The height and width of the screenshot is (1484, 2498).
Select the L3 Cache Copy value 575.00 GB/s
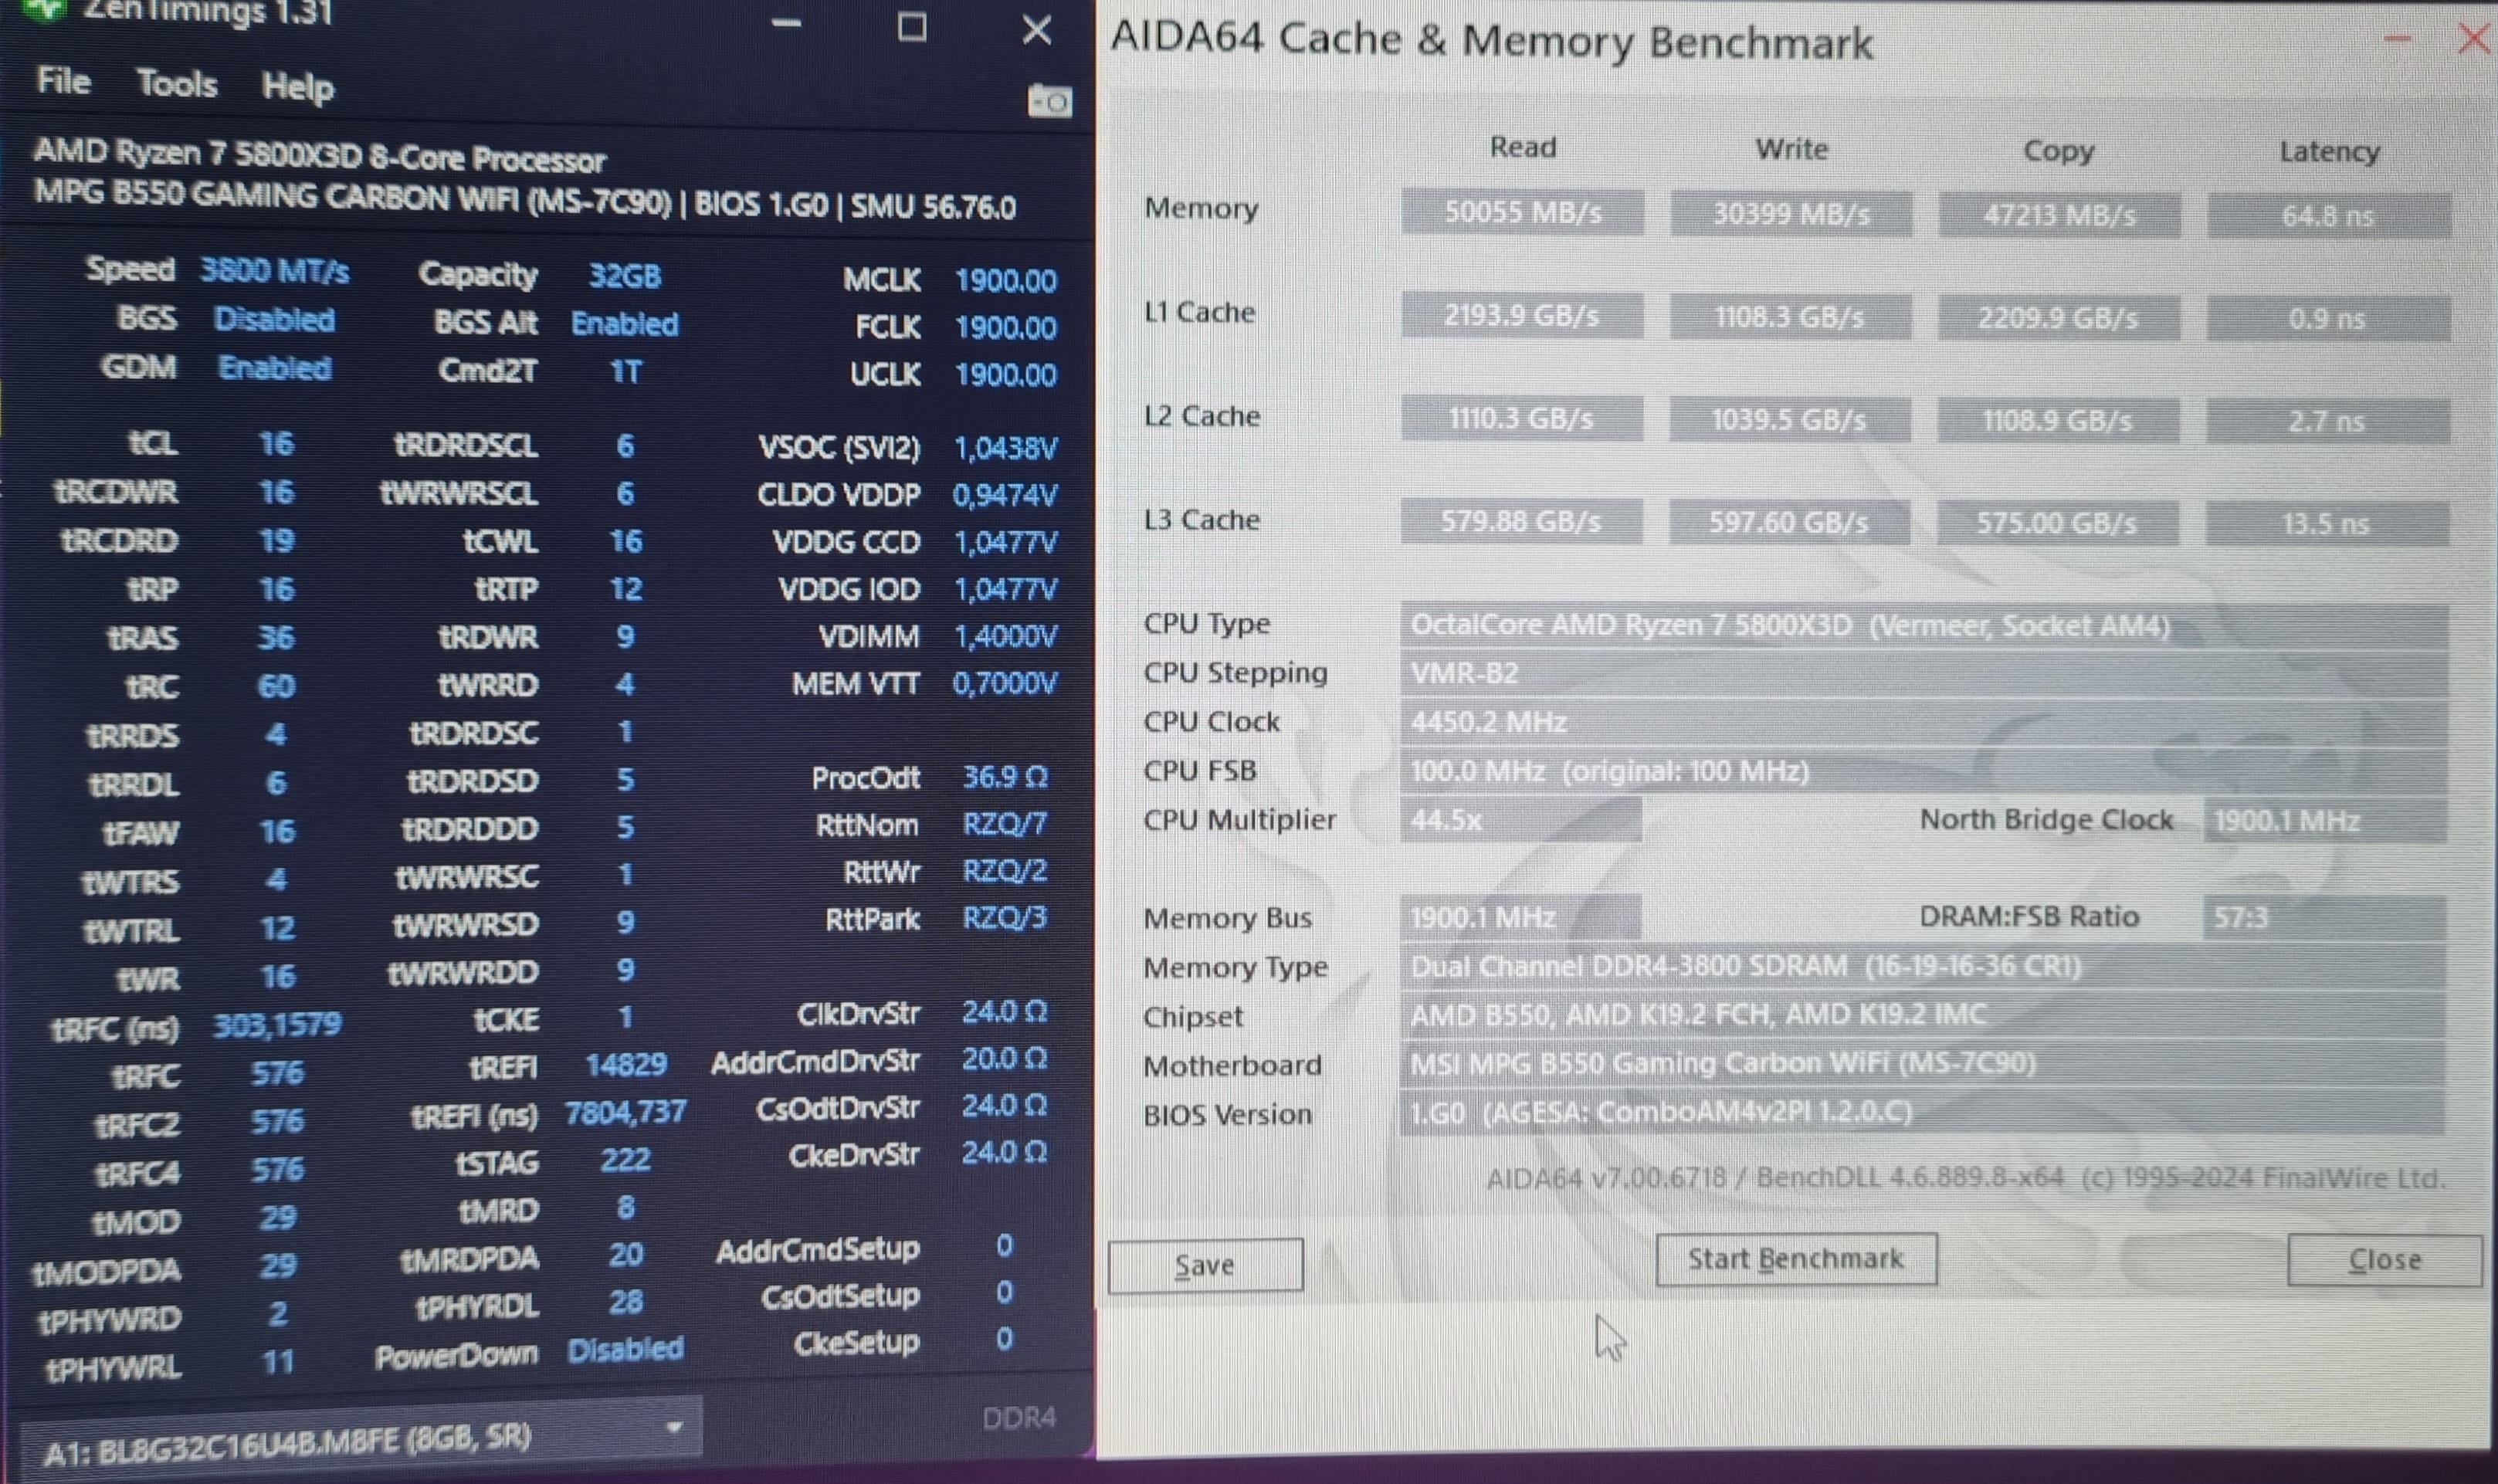point(2057,523)
